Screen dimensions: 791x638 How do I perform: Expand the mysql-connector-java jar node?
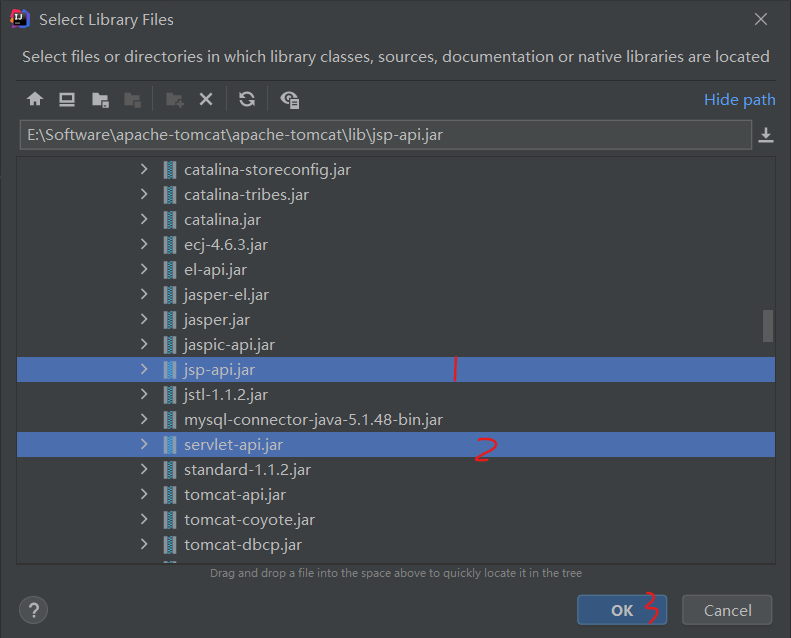(144, 419)
